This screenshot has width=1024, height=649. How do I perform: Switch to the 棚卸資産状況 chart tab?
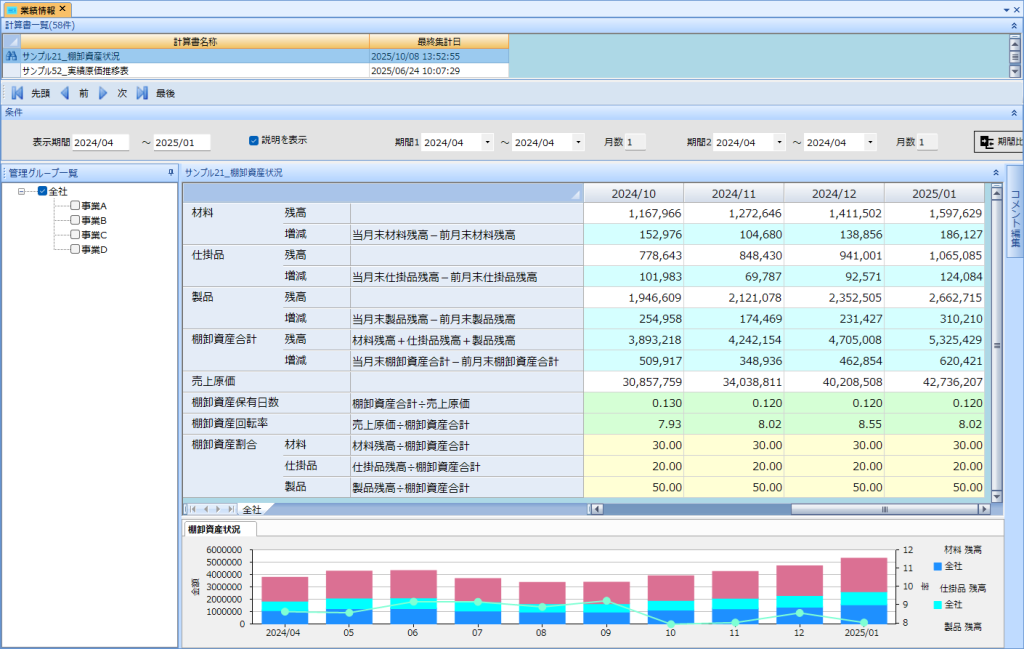click(x=220, y=528)
